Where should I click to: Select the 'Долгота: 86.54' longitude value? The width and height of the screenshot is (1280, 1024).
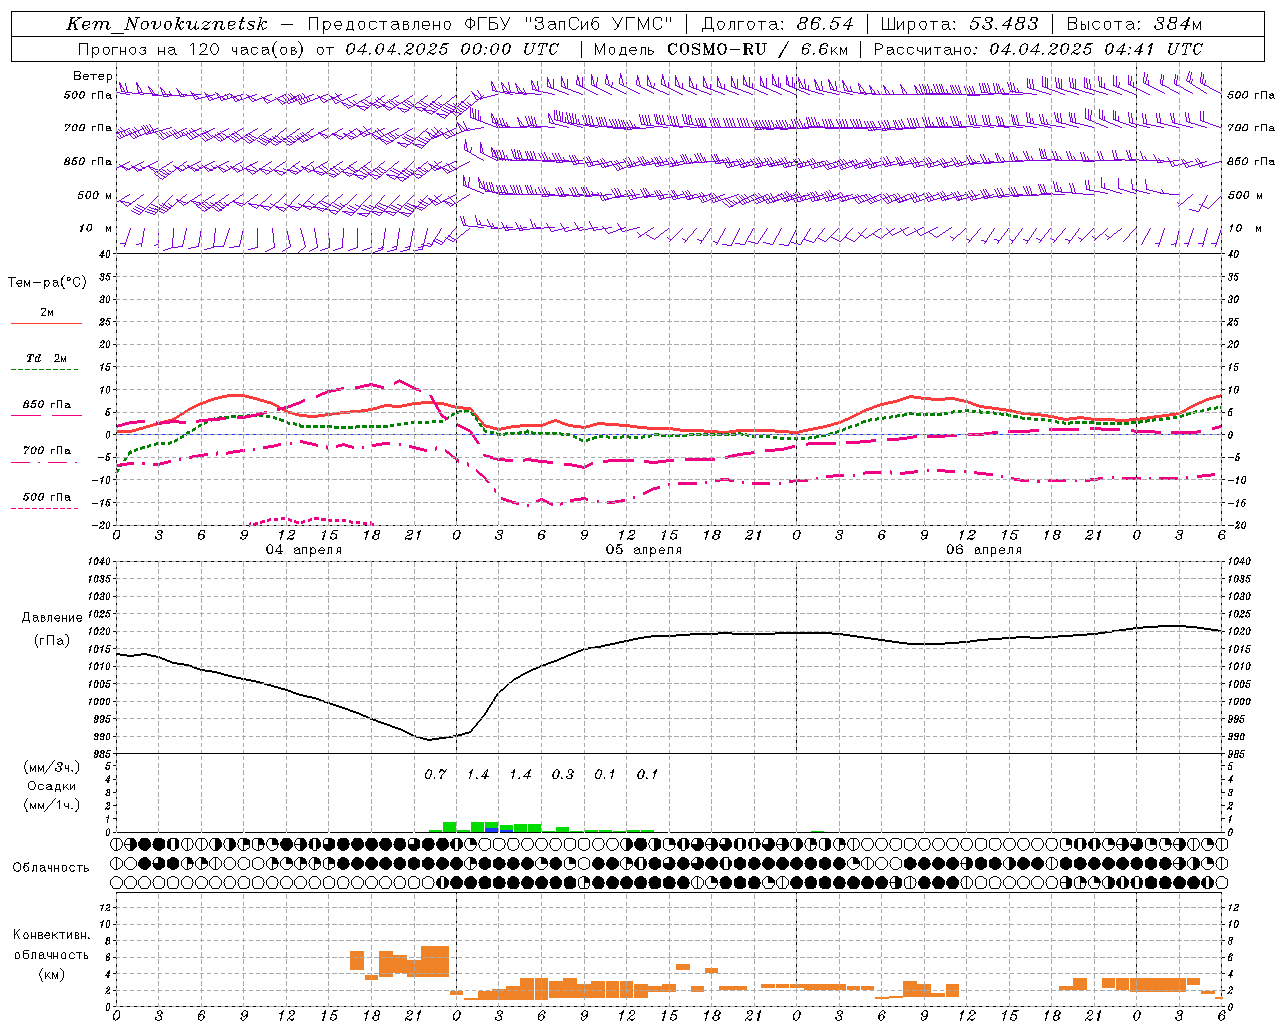tap(777, 24)
